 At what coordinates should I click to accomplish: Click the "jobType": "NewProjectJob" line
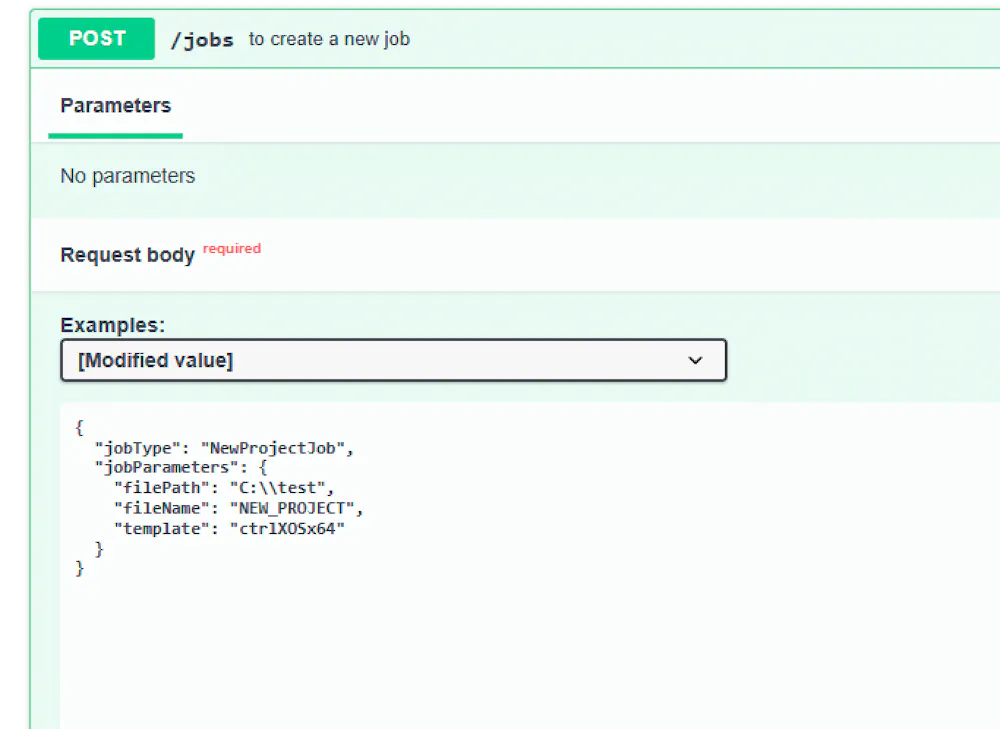(x=224, y=448)
